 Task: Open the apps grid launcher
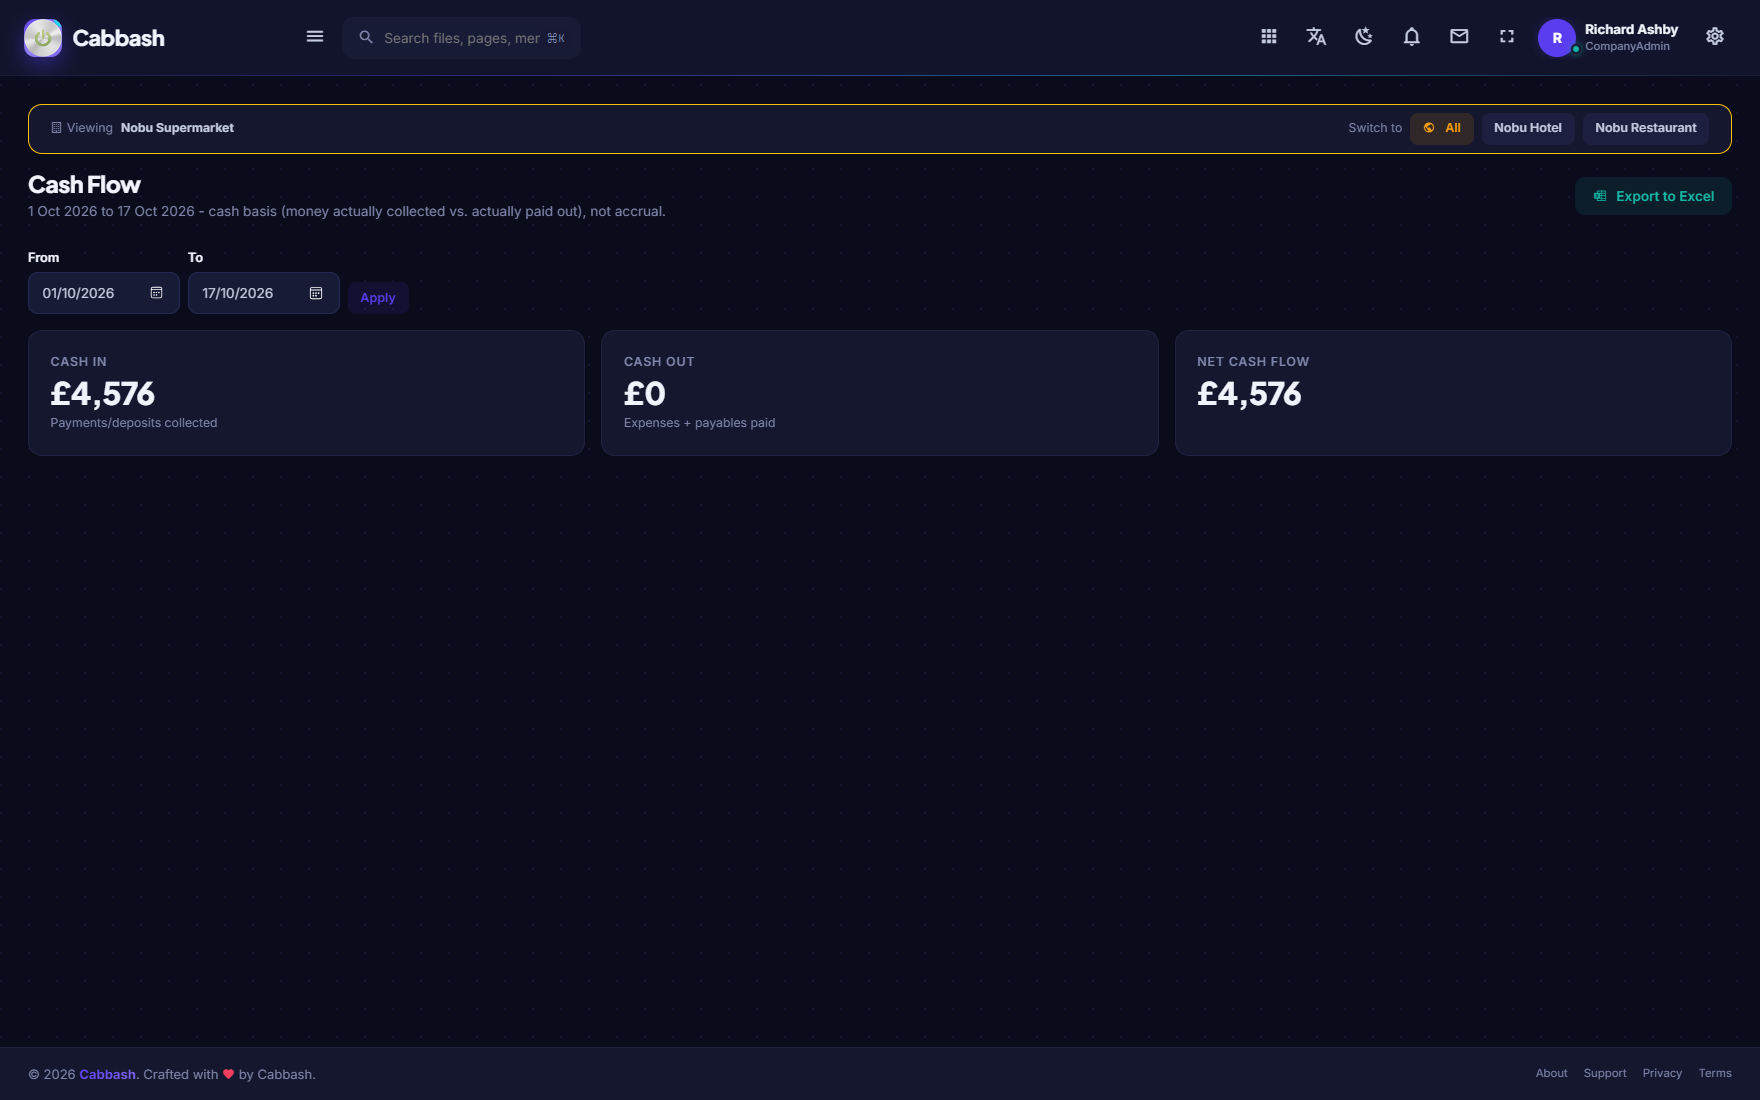pyautogui.click(x=1269, y=37)
